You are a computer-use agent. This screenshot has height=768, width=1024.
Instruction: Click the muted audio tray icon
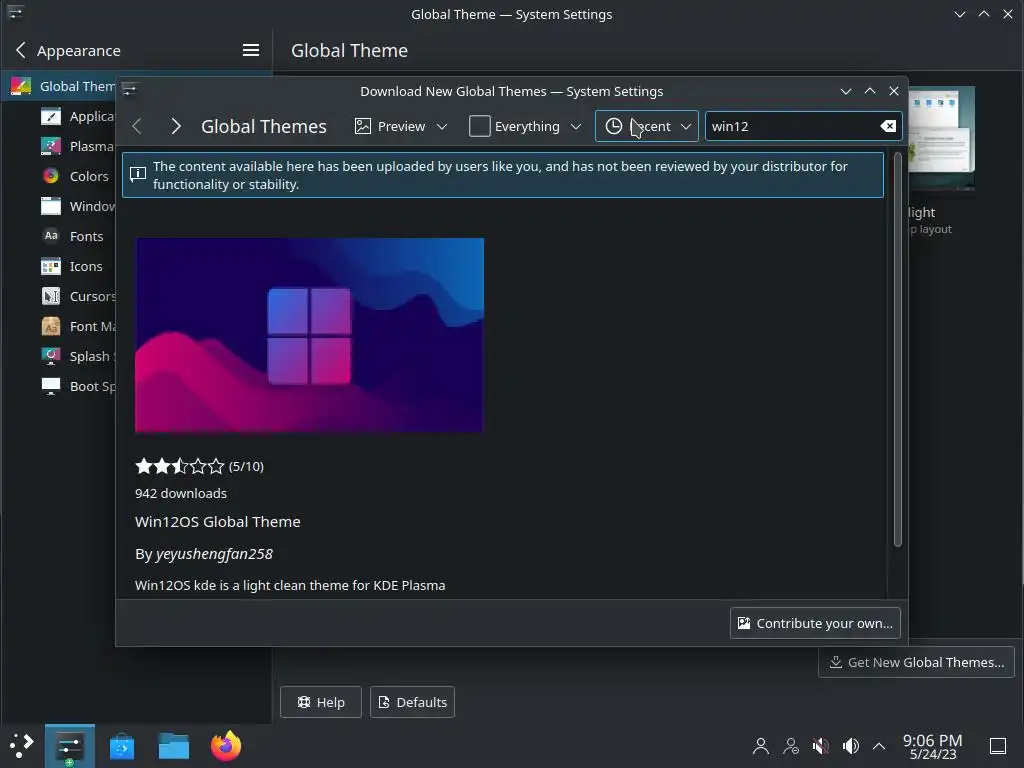(x=821, y=746)
